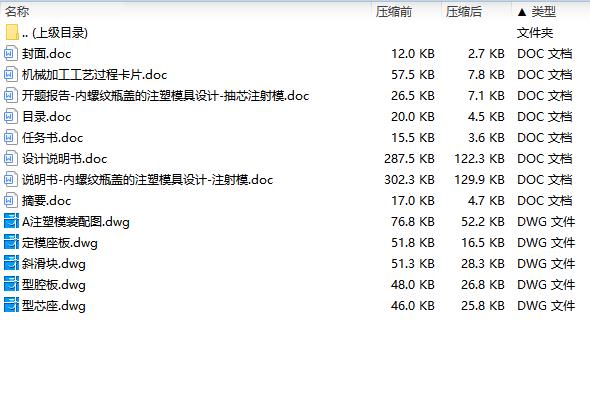This screenshot has height=408, width=590.
Task: Select file name 机械加工工艺过程卡片.doc
Action: [94, 75]
